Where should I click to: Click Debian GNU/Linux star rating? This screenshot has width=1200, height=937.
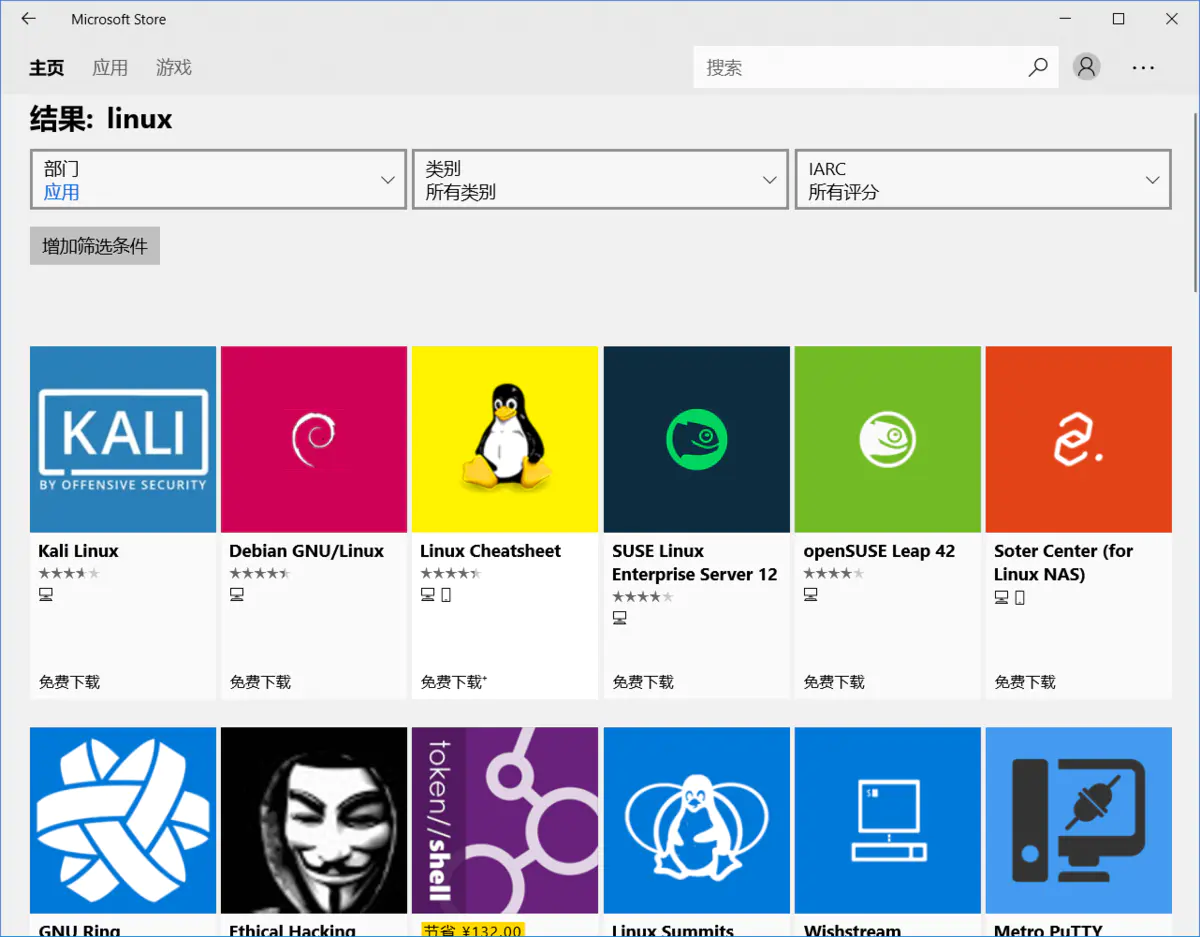260,573
